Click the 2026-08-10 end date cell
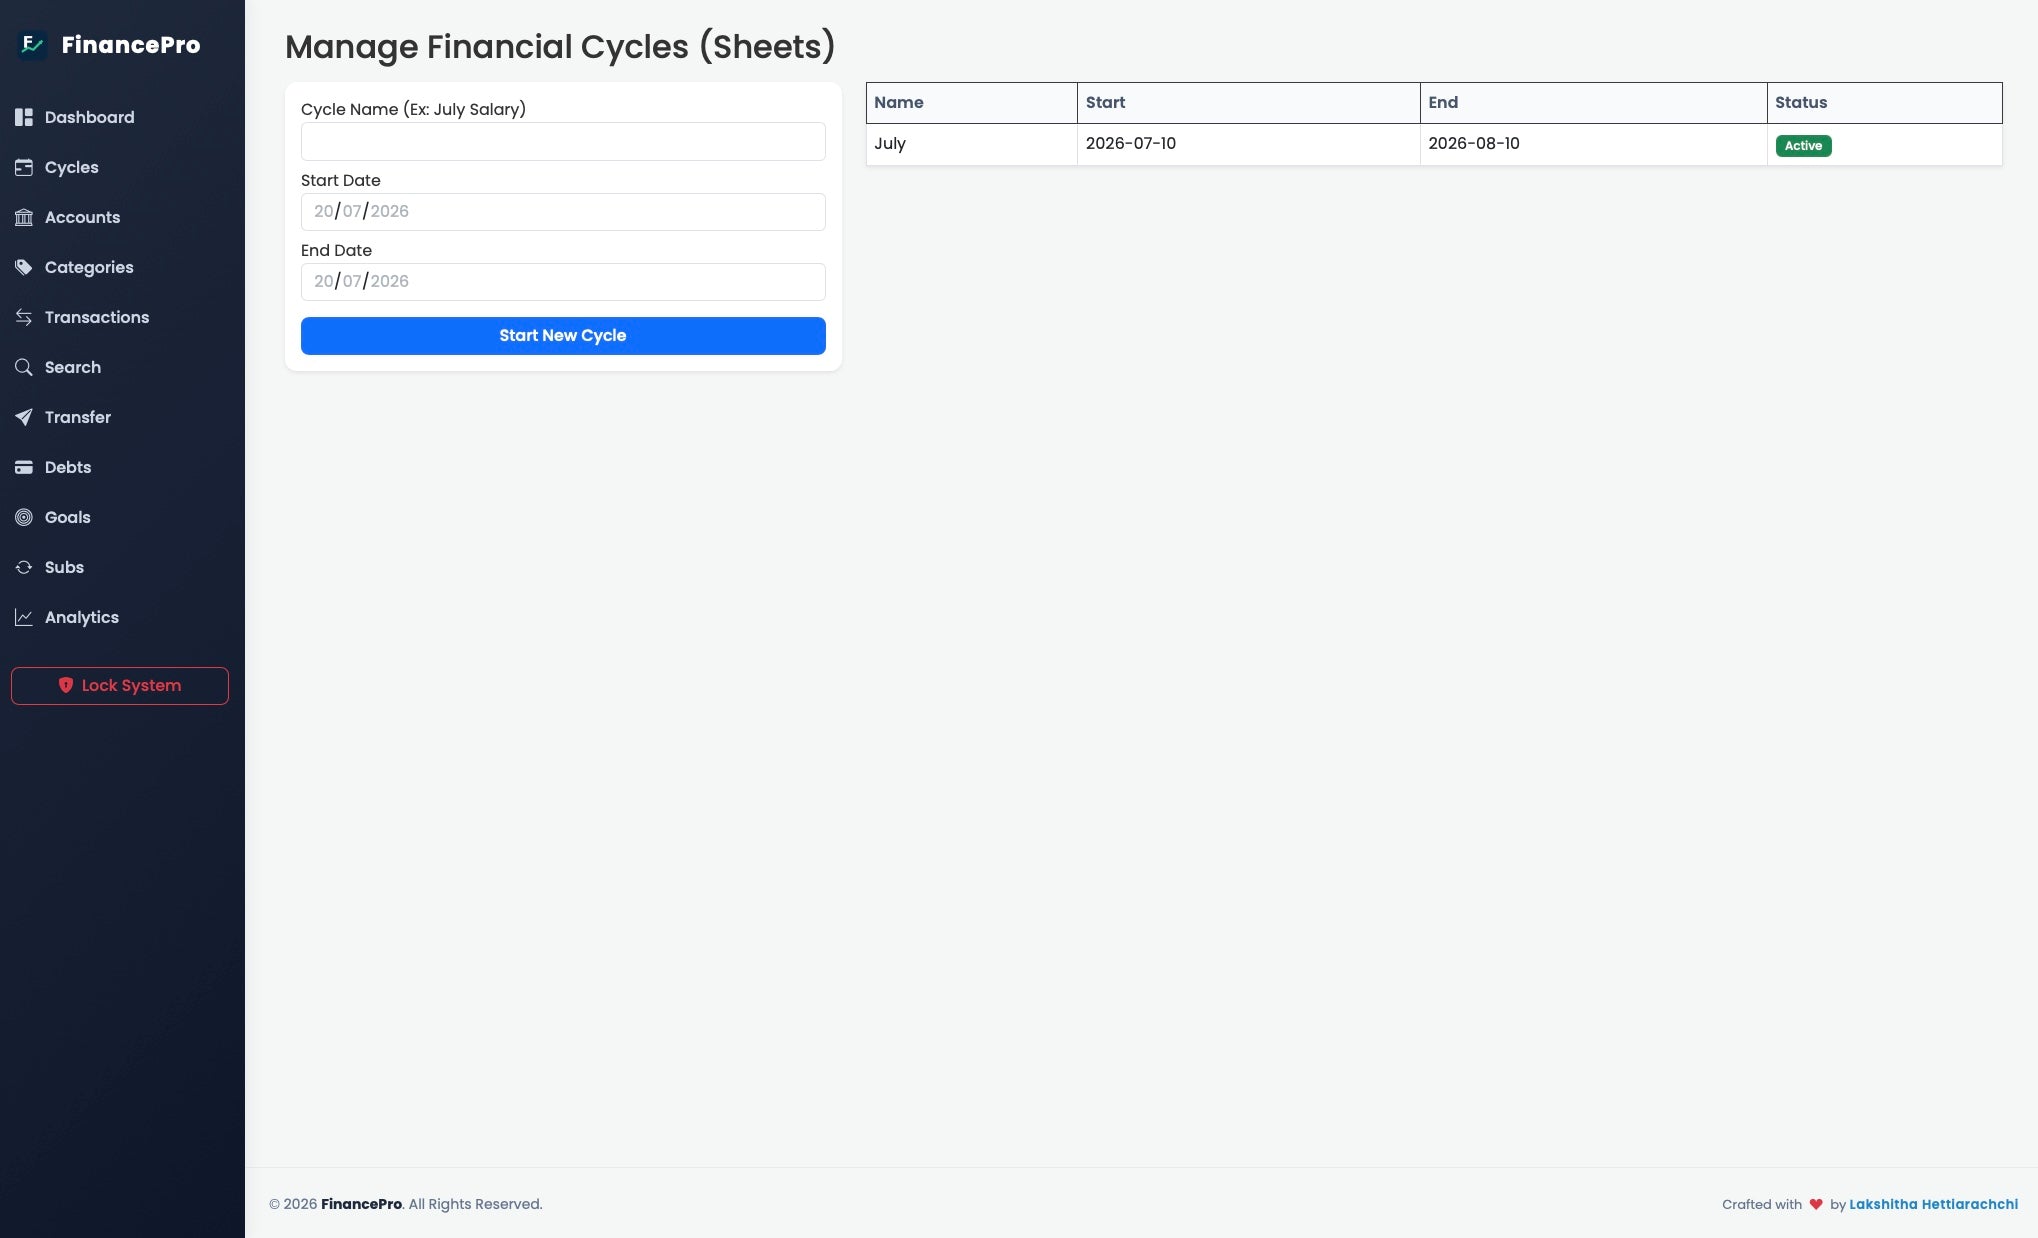This screenshot has width=2038, height=1238. (x=1593, y=144)
